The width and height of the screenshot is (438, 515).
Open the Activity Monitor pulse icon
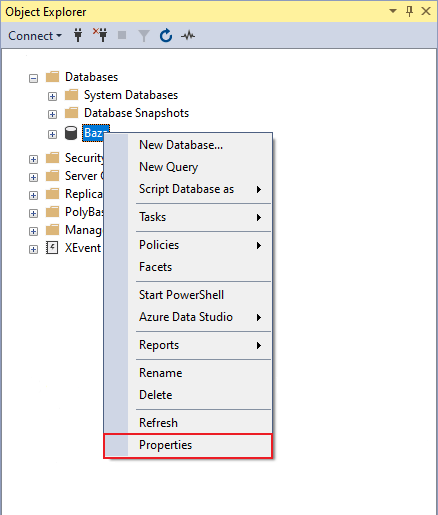point(188,35)
